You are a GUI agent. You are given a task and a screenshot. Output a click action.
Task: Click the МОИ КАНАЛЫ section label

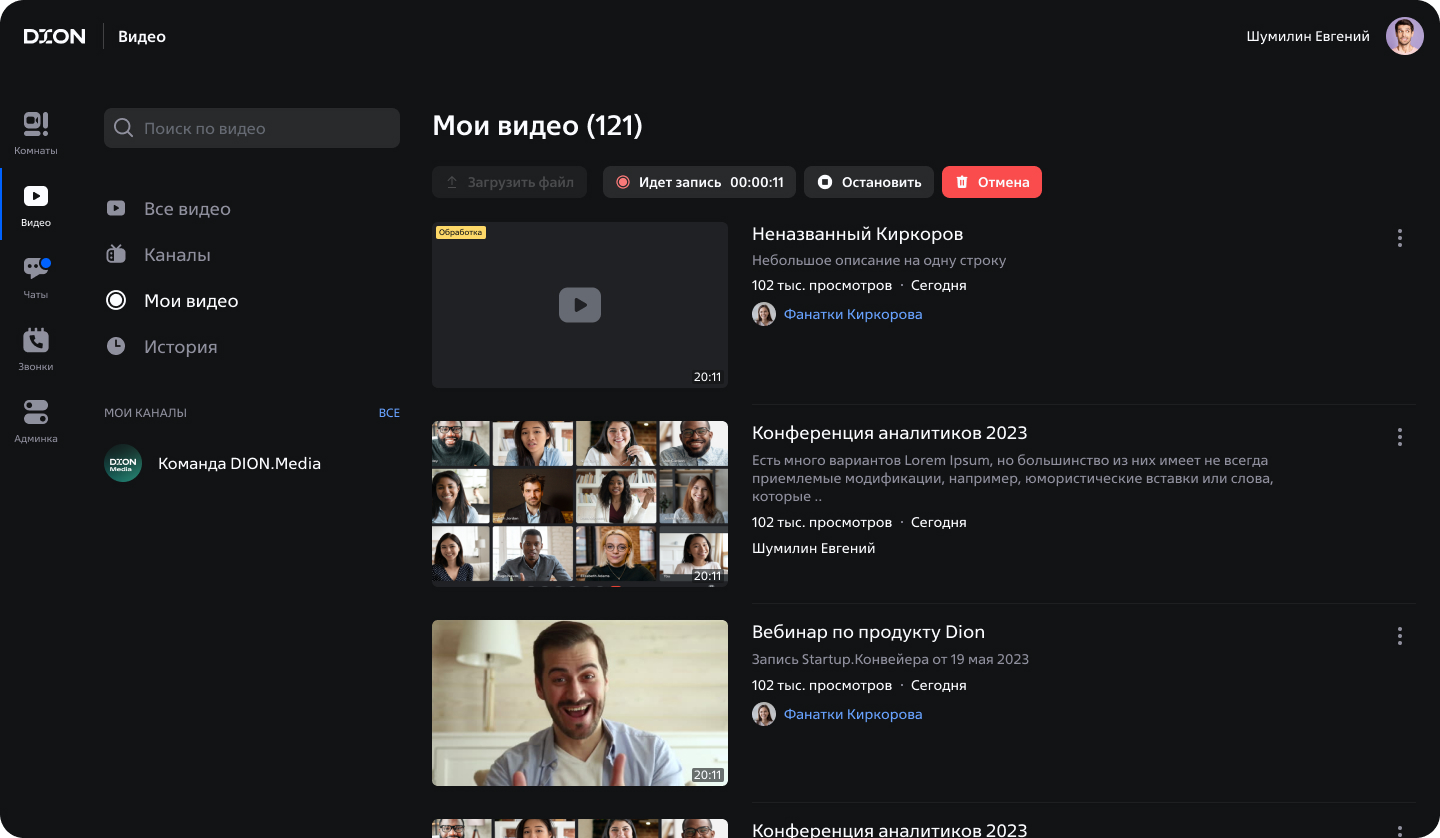pos(145,413)
